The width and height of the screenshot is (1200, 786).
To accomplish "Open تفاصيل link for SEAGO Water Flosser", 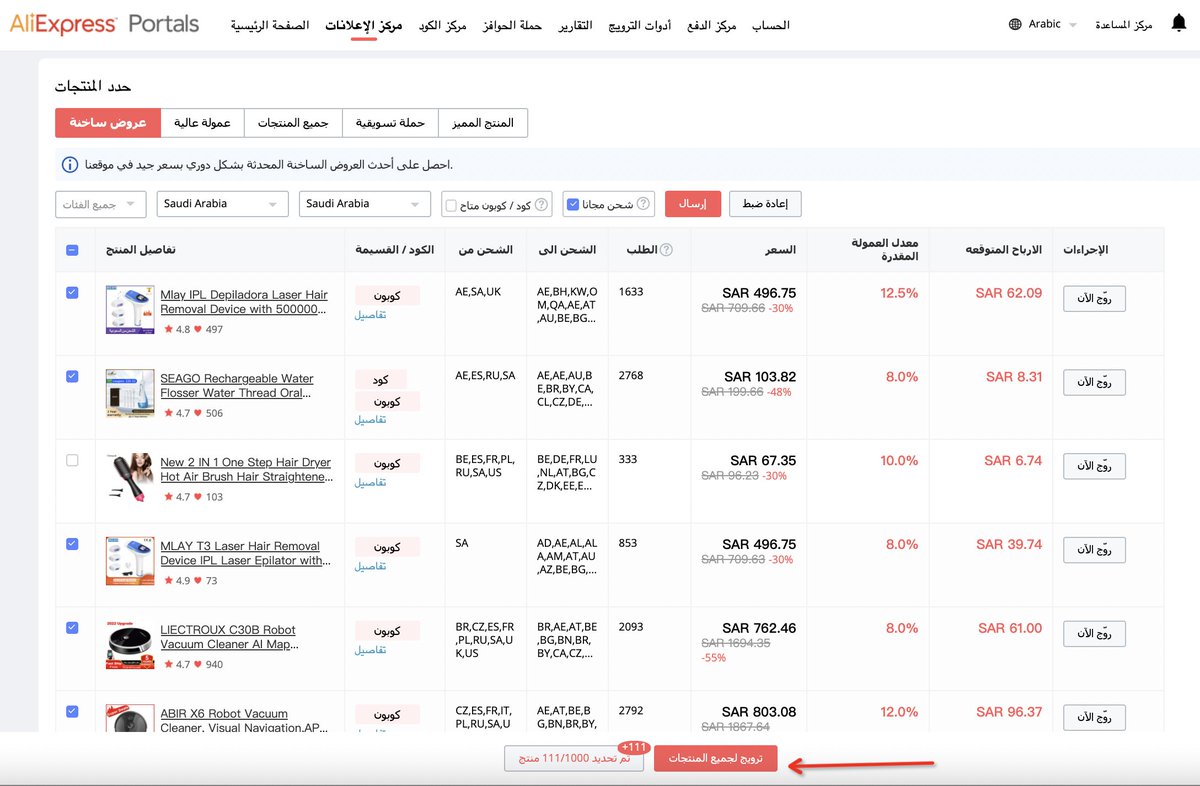I will tap(370, 420).
